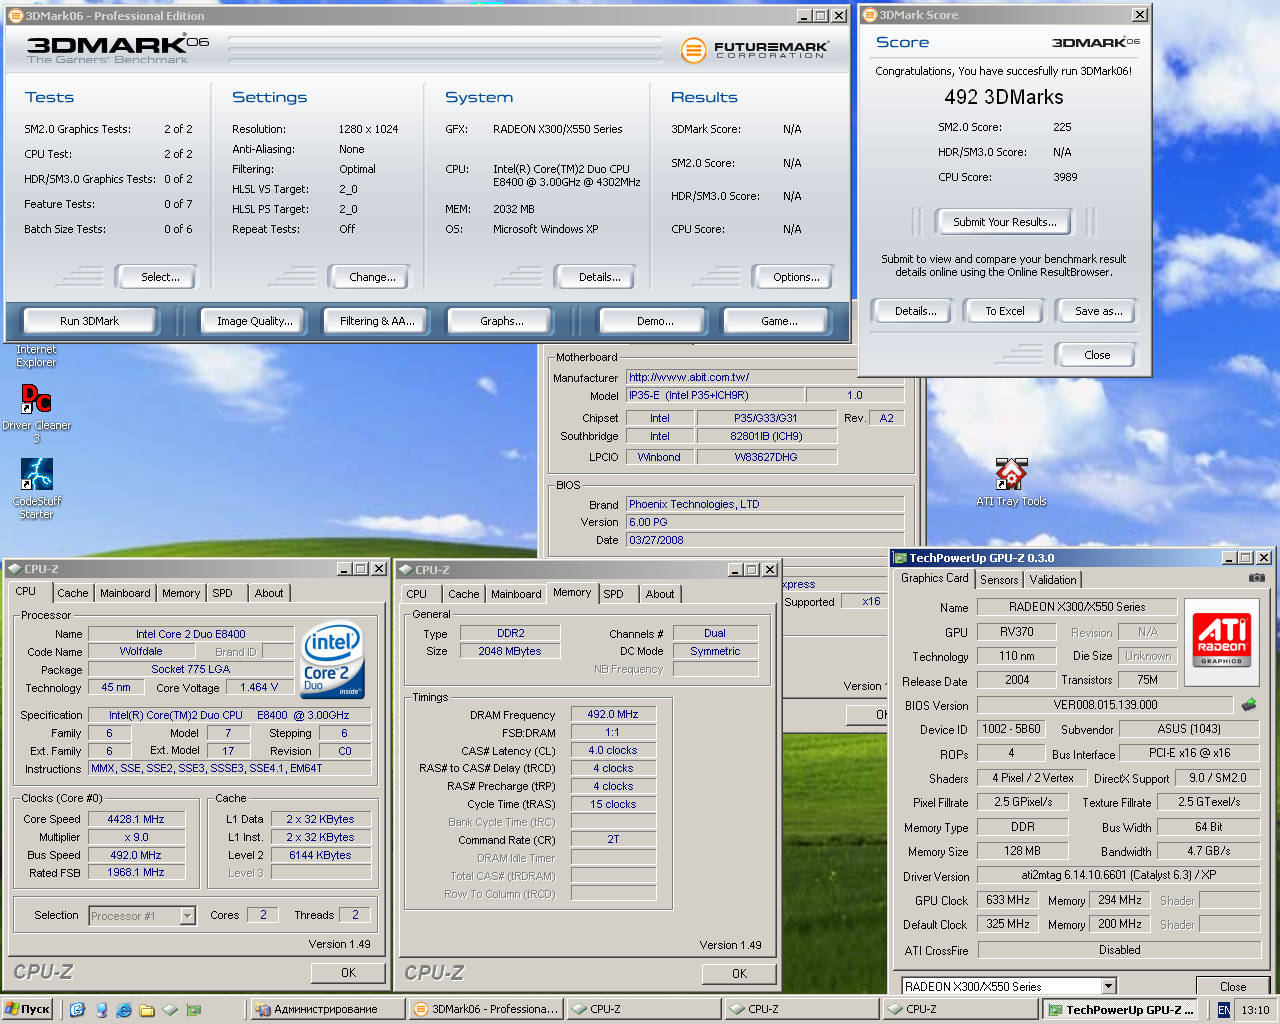The width and height of the screenshot is (1280, 1024).
Task: Click the save BIOS icon in GPU-Z
Action: pyautogui.click(x=1249, y=704)
